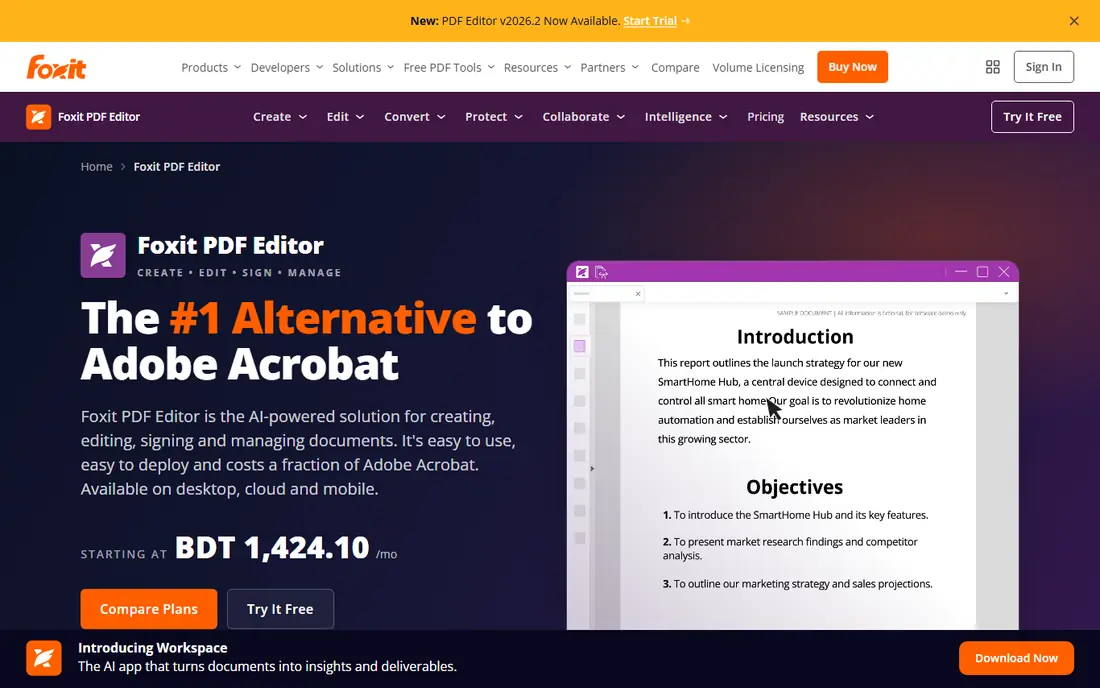Expand the Developers menu
The height and width of the screenshot is (688, 1100).
click(286, 67)
